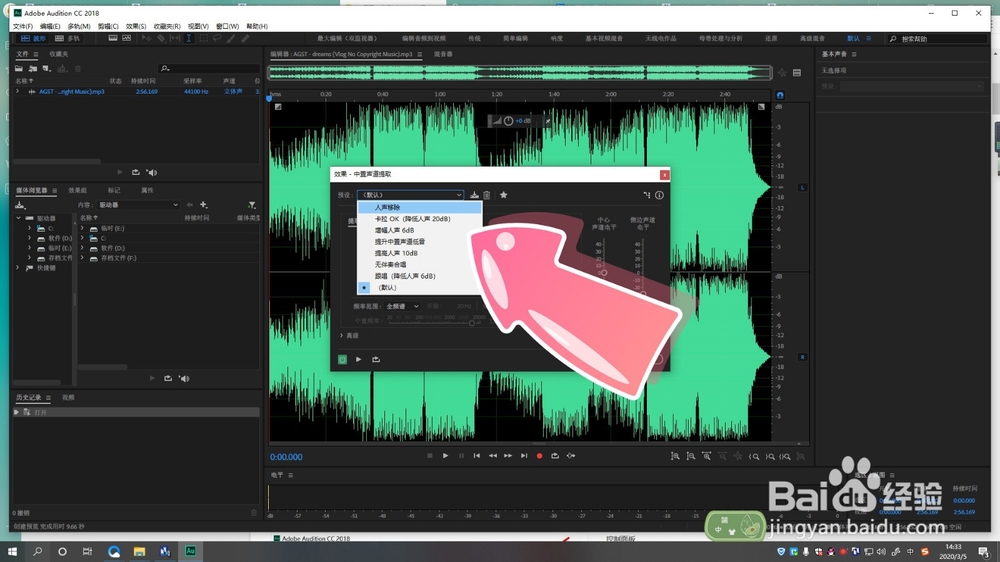Select the 人声移除 preset in the list
Screen dimensions: 1000x562
tap(420, 207)
